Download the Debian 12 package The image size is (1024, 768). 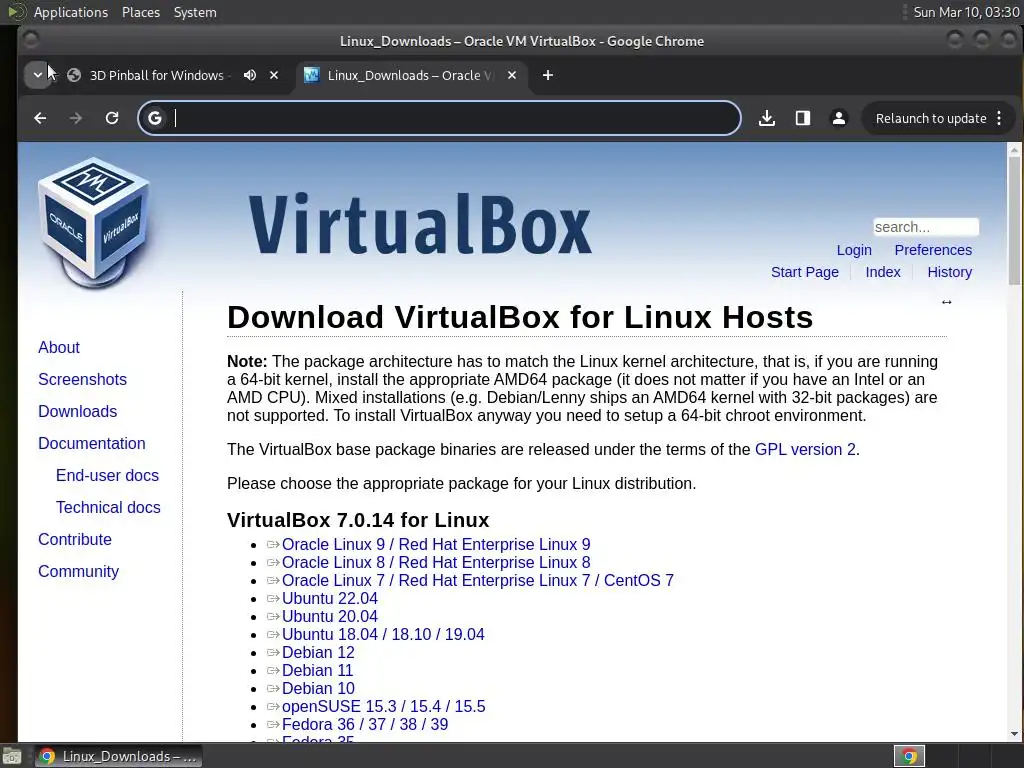pyautogui.click(x=318, y=652)
